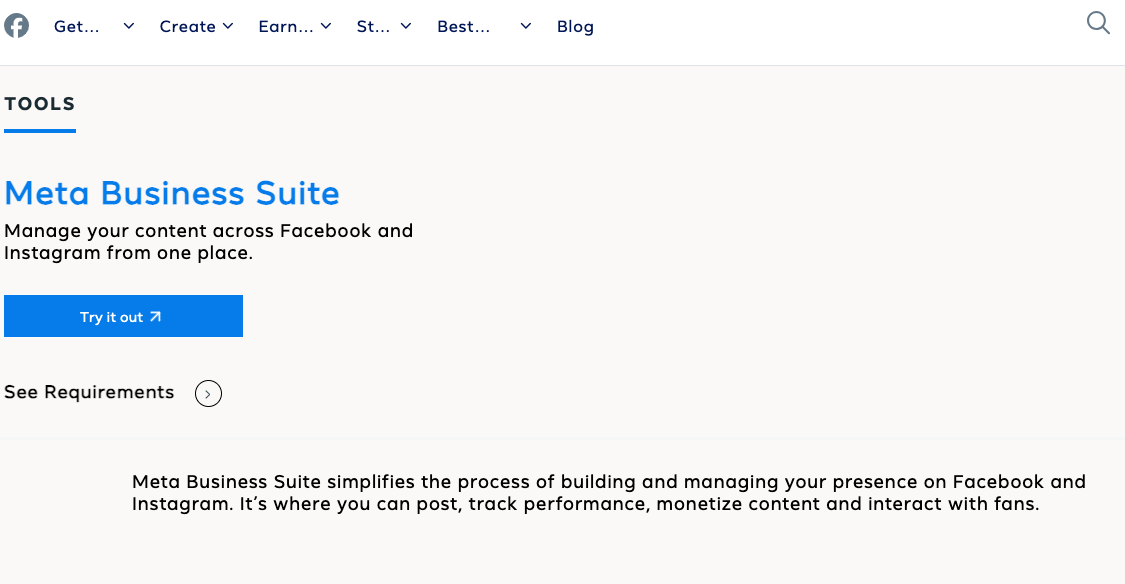Image resolution: width=1125 pixels, height=584 pixels.
Task: Open the See Requirements link
Action: tap(89, 392)
